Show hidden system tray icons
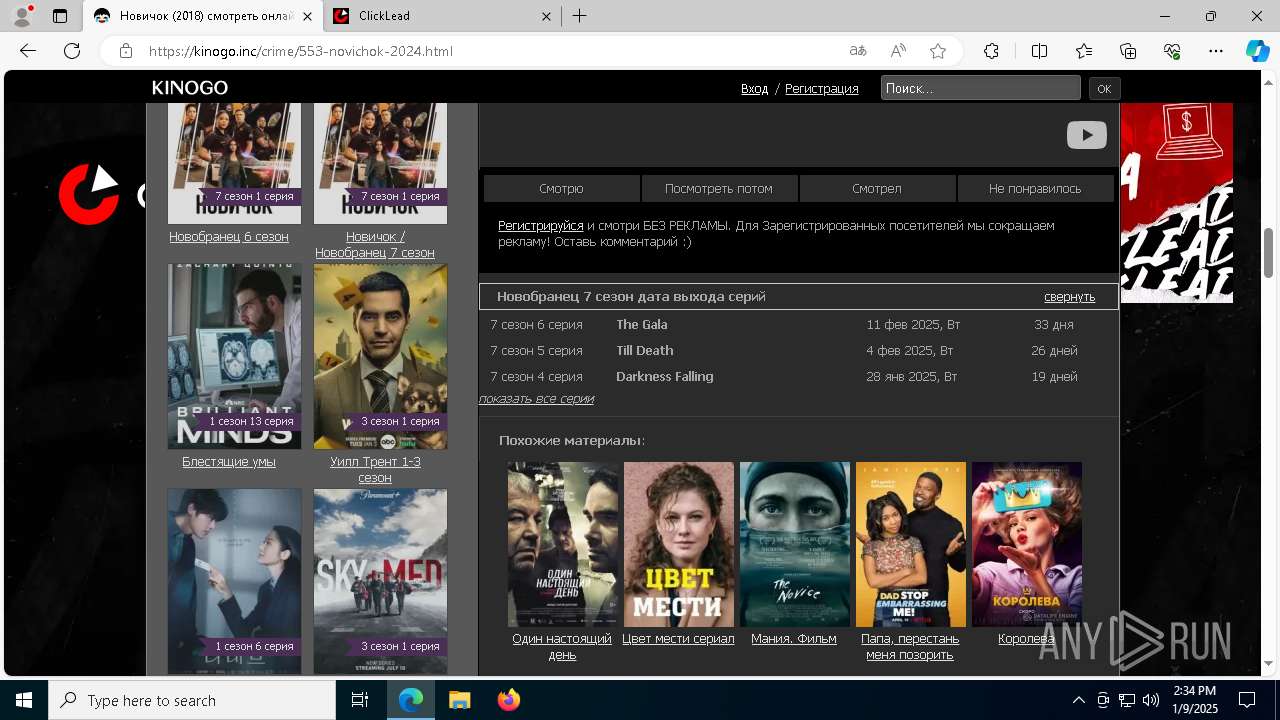The image size is (1280, 720). click(x=1078, y=700)
